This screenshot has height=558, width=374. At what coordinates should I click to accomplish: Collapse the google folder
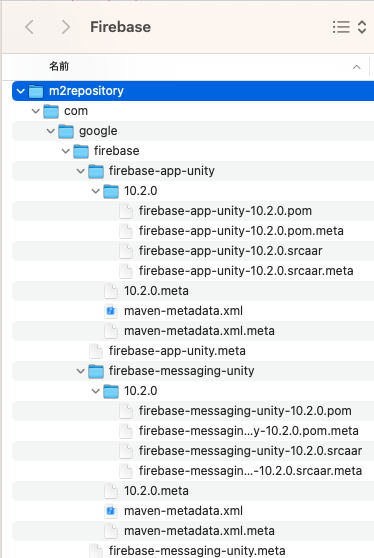coord(51,131)
